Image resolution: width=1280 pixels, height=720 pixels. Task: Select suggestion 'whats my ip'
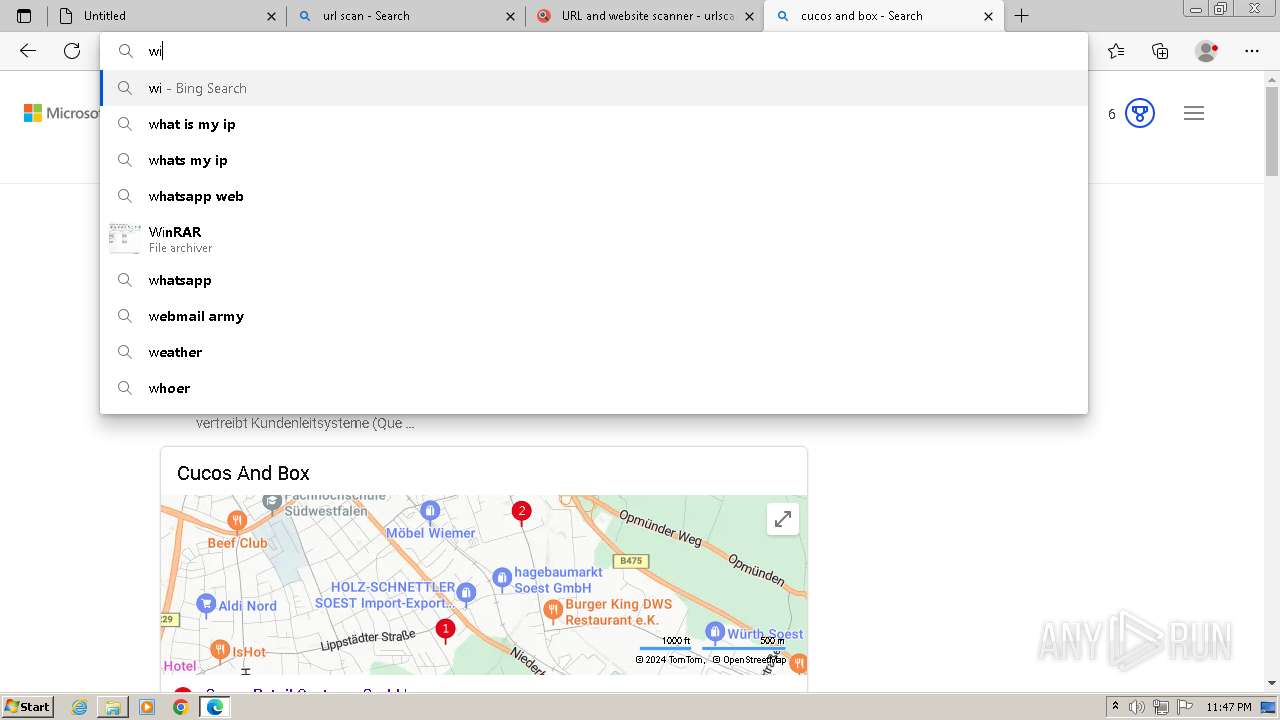click(594, 160)
